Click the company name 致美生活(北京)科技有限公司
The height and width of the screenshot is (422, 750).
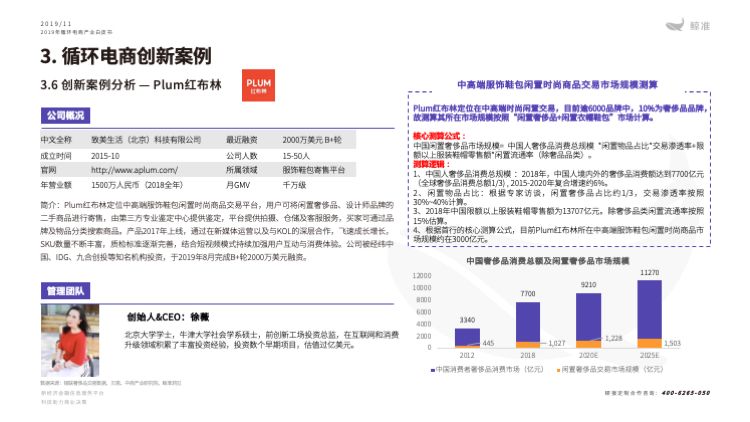146,140
